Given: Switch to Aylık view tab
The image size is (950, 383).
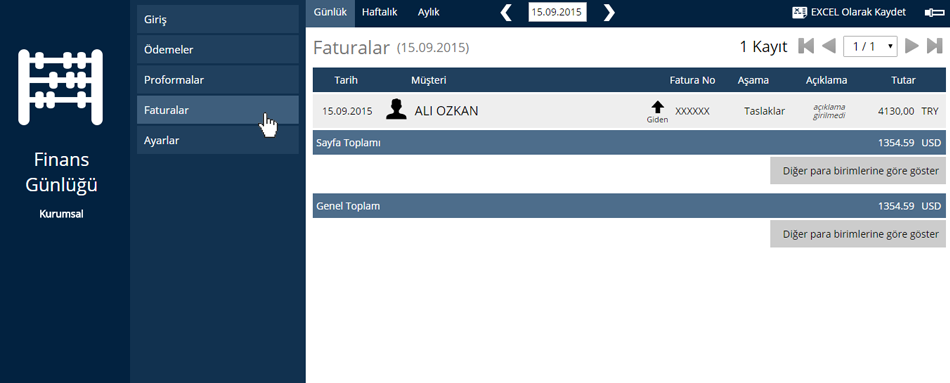Looking at the screenshot, I should 428,12.
